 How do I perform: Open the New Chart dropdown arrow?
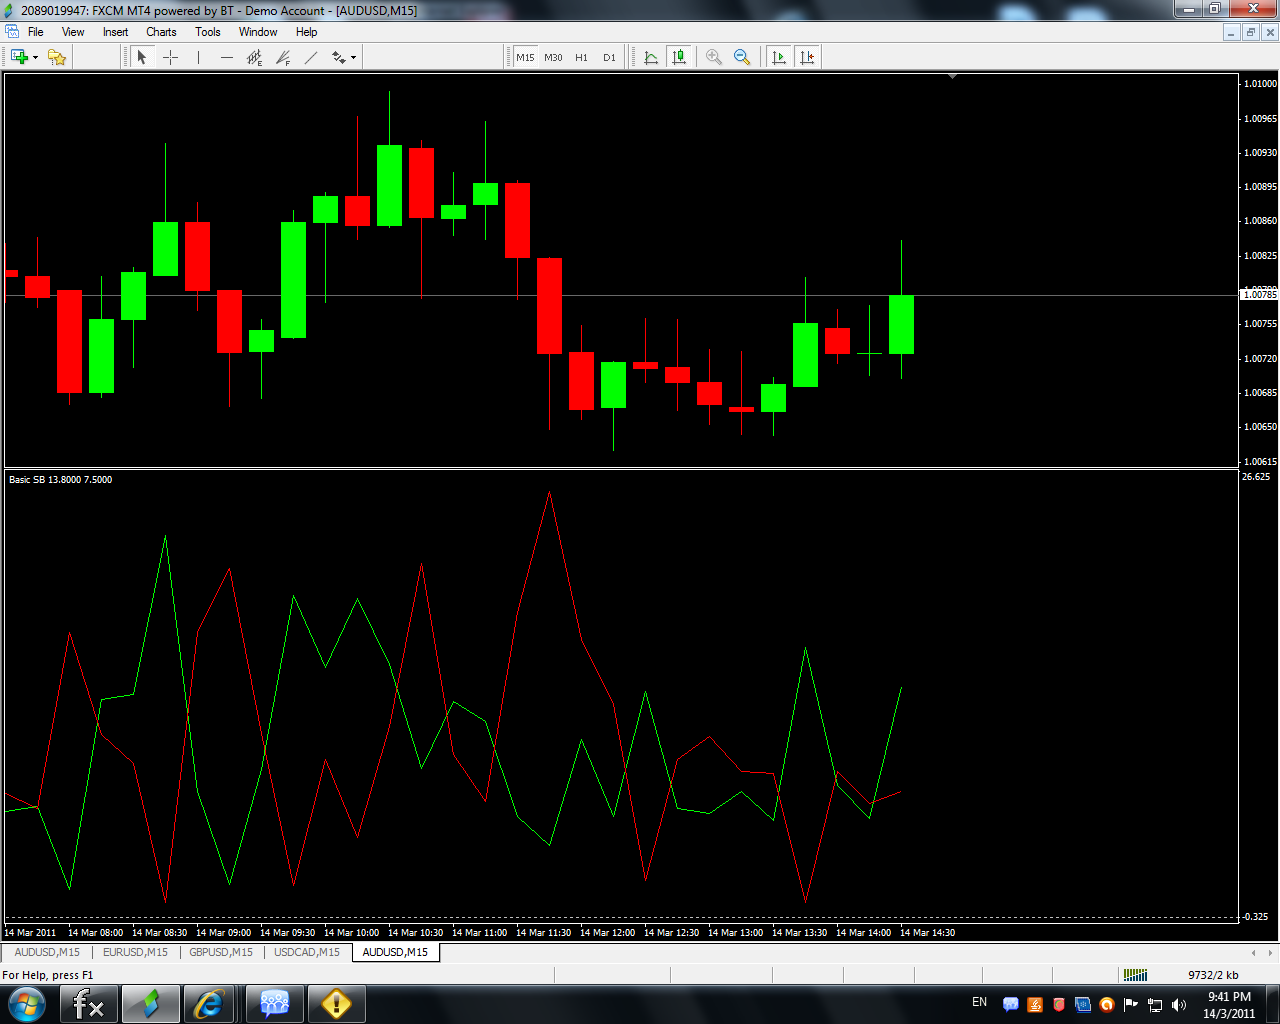point(35,58)
